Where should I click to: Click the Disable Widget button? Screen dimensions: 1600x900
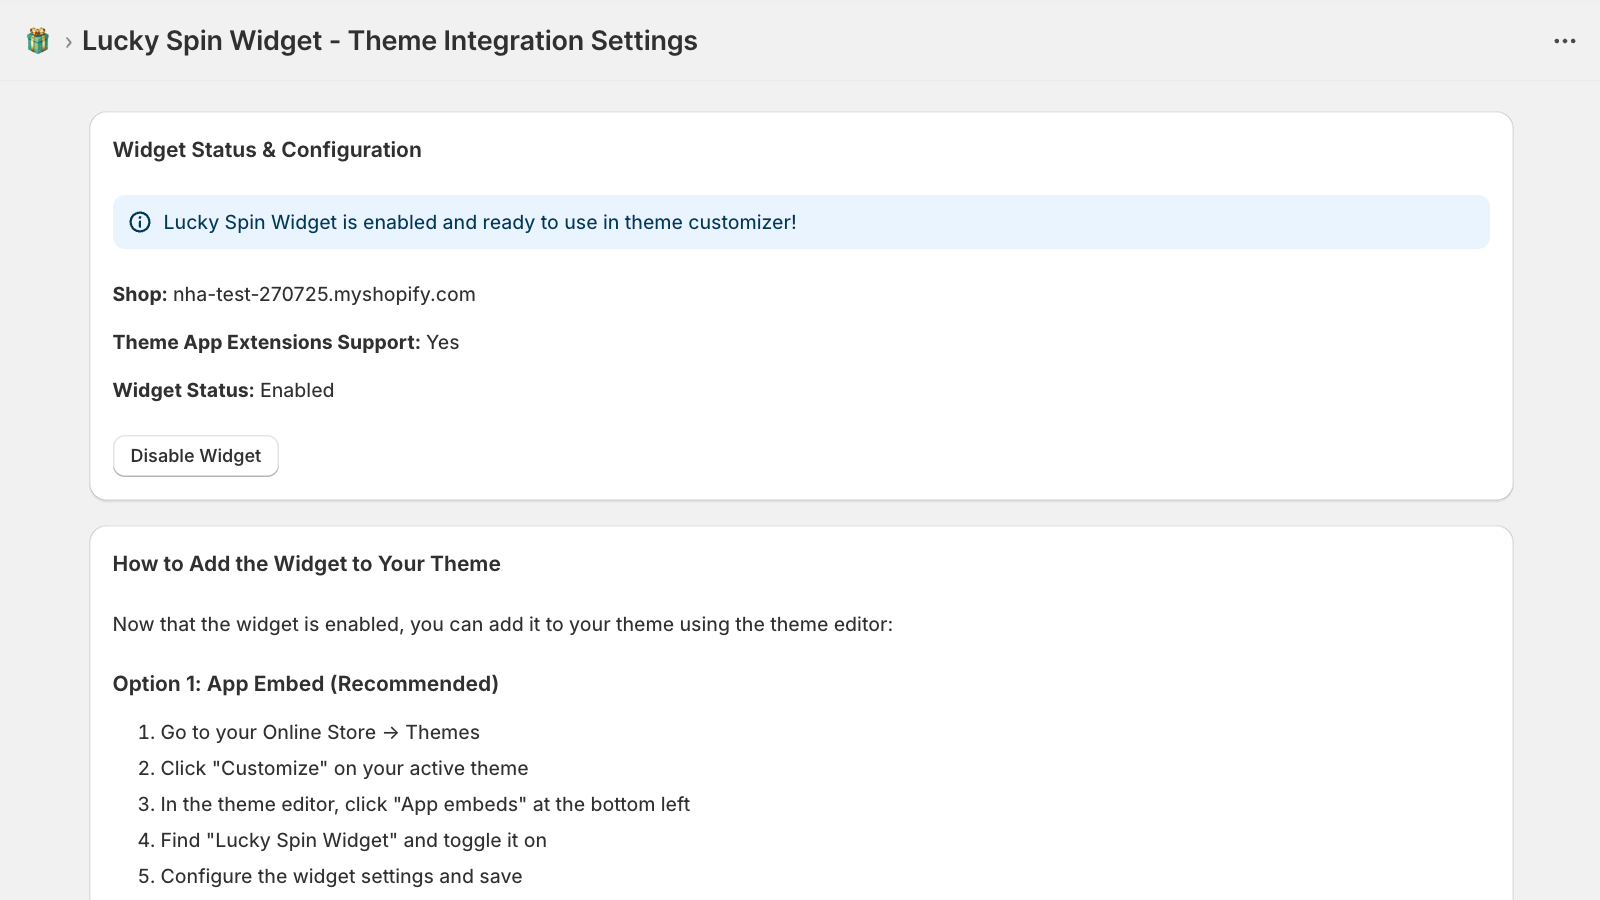196,456
